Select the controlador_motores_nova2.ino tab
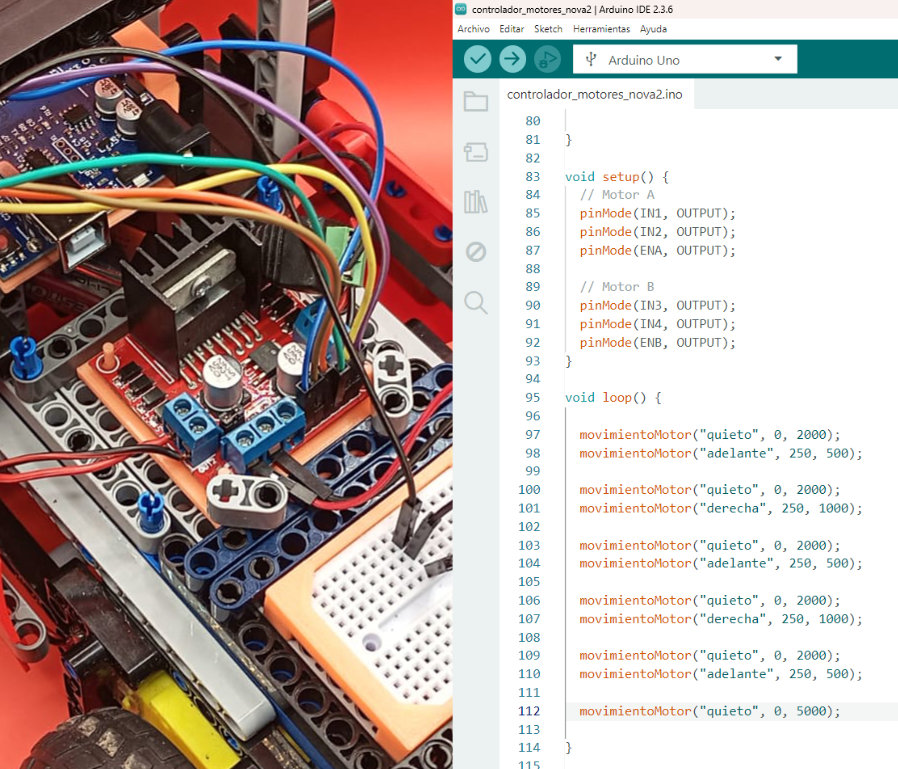The width and height of the screenshot is (898, 769). click(594, 95)
